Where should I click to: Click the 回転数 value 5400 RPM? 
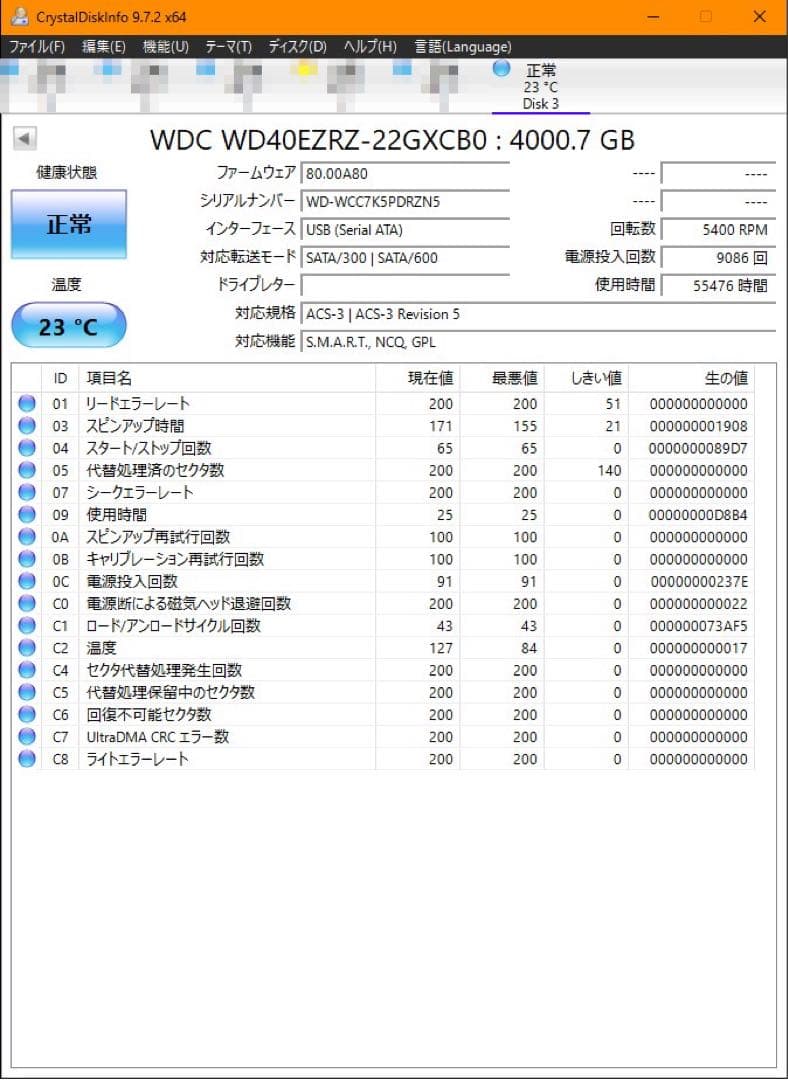pos(718,229)
